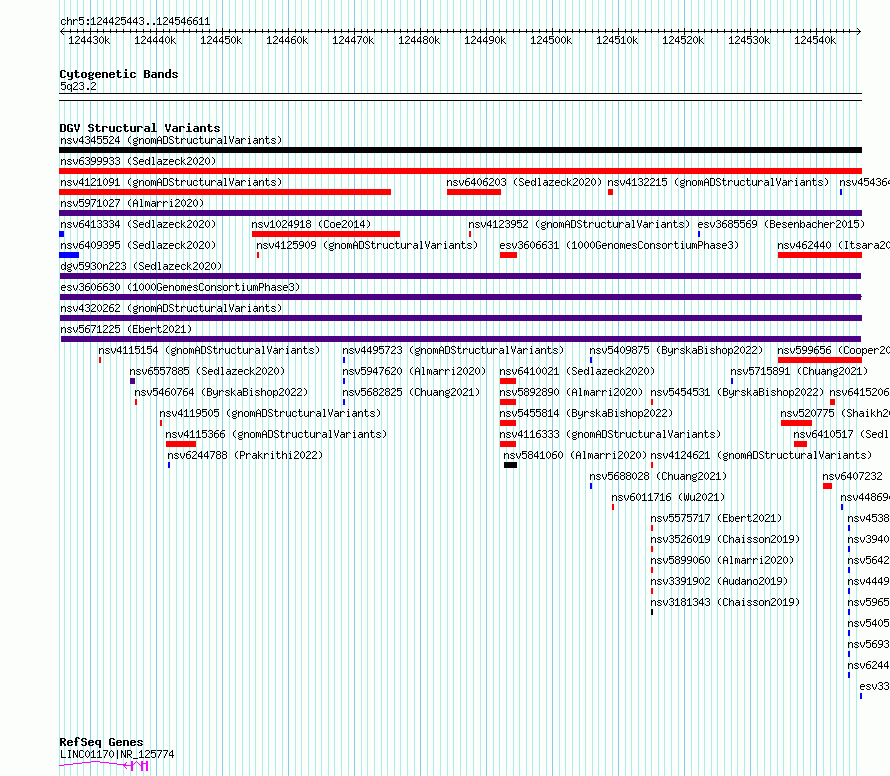Click the DGV Structural Variants track title
Screen dimensions: 890x776
[x=140, y=128]
